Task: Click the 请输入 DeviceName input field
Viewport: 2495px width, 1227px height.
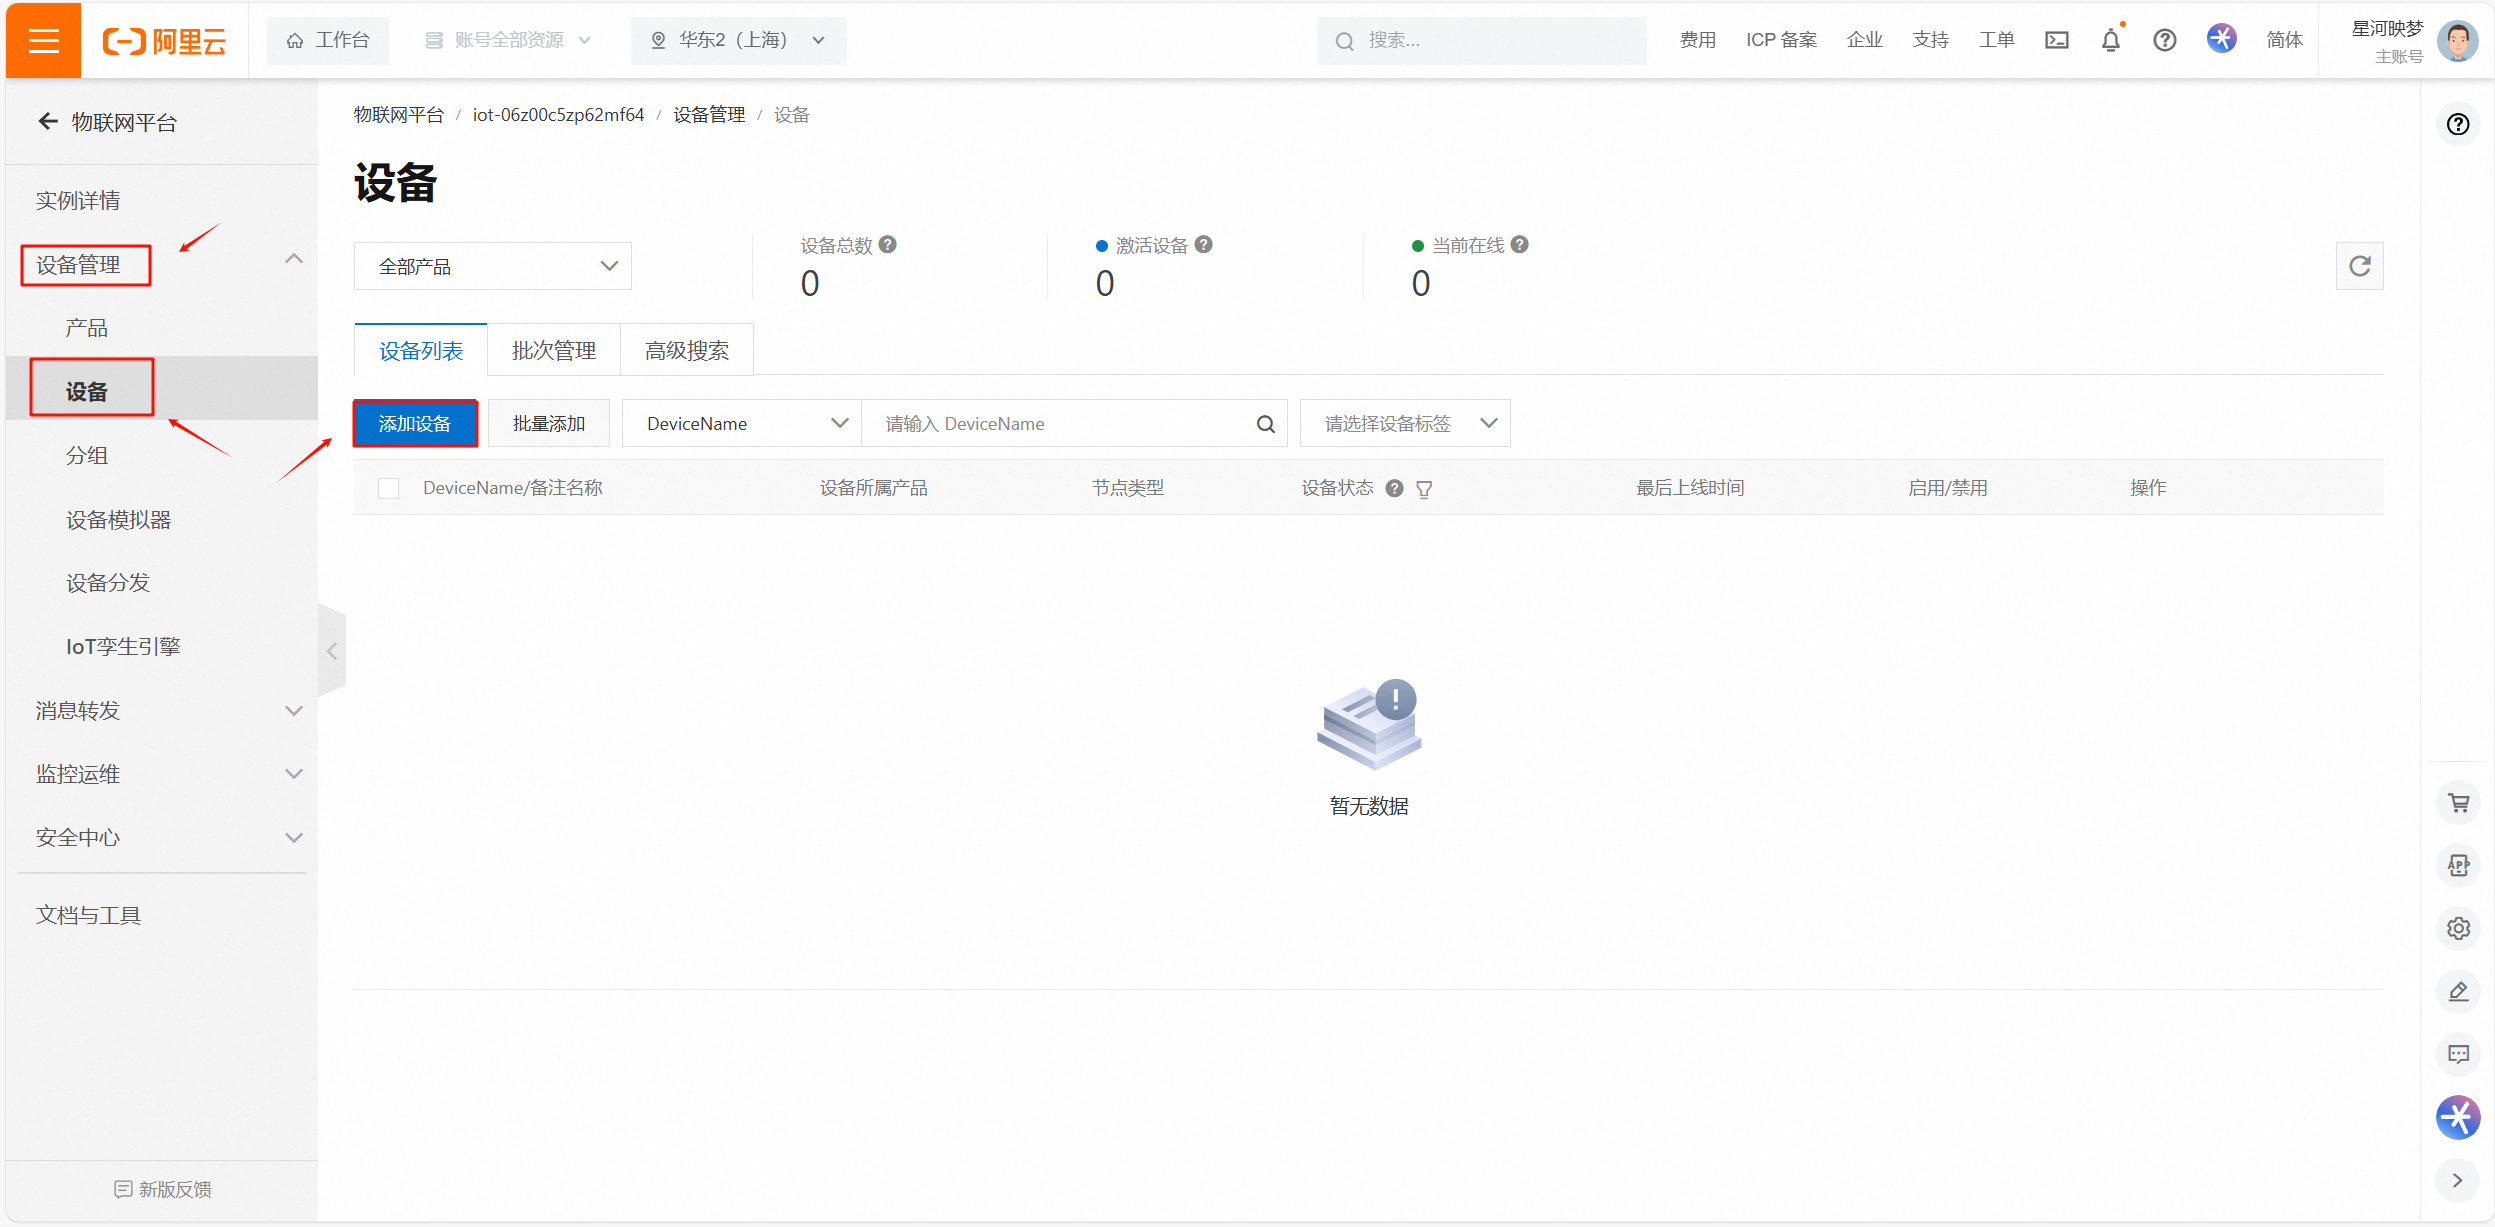Action: (x=1060, y=424)
